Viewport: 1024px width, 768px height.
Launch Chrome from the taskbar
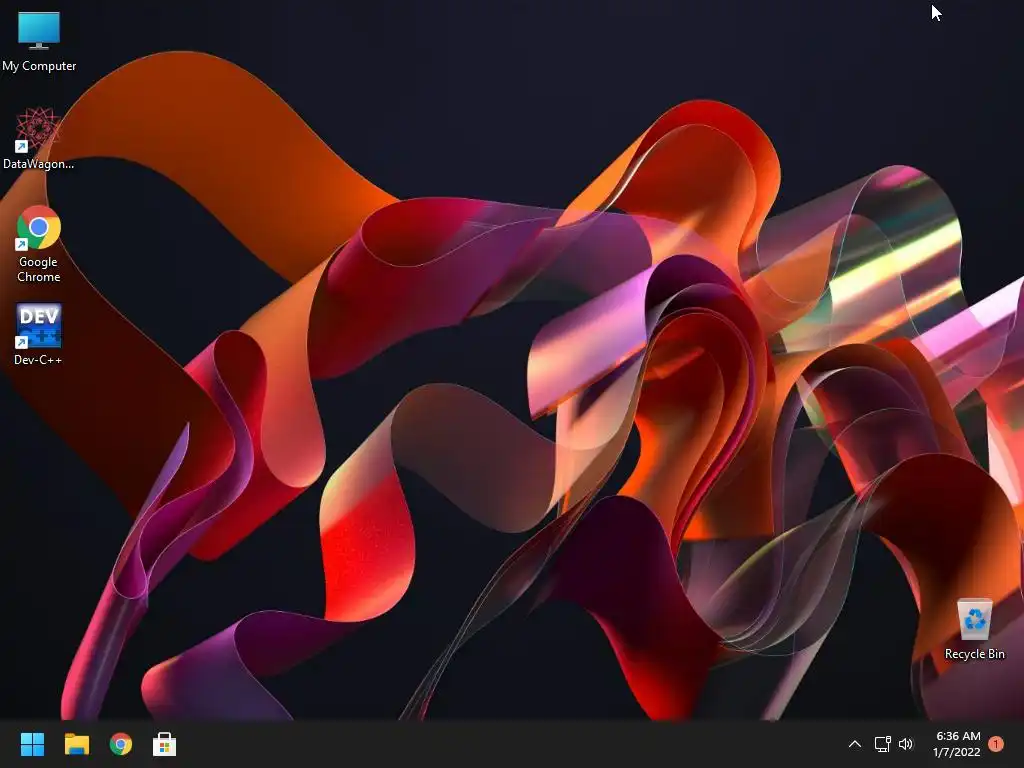pos(121,744)
